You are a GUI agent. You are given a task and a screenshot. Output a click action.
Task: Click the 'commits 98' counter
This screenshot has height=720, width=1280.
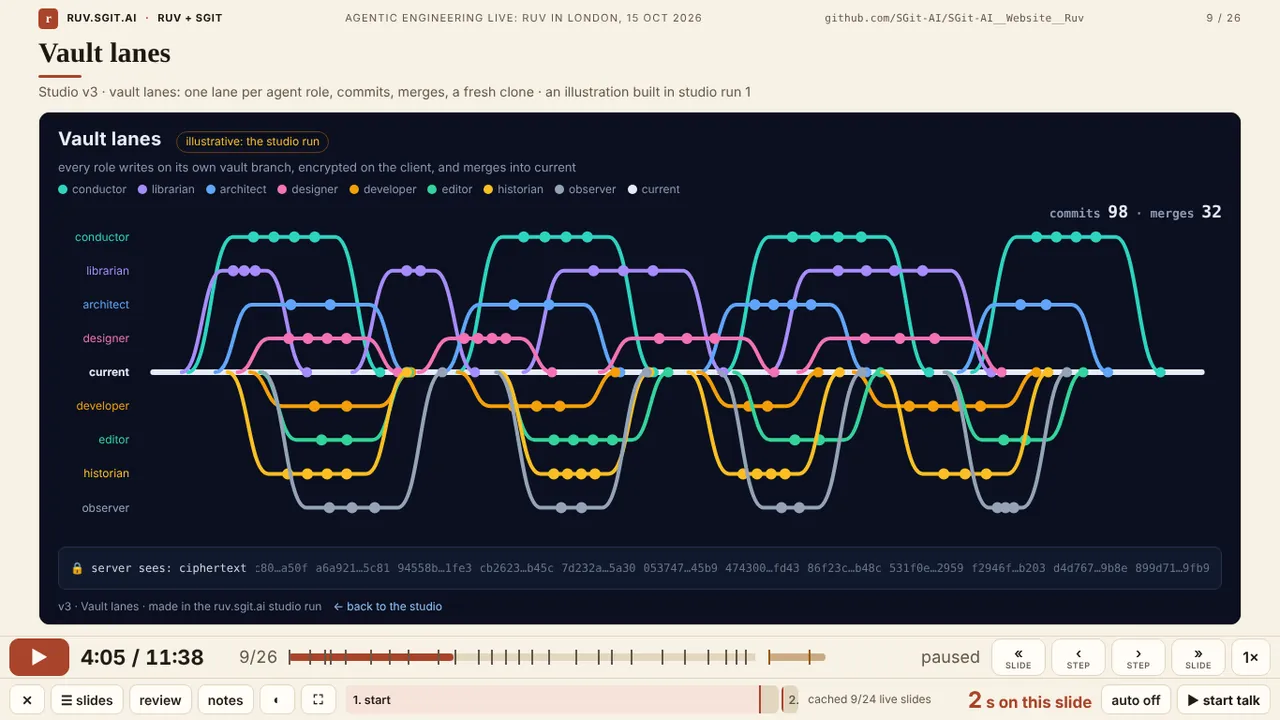point(1088,212)
